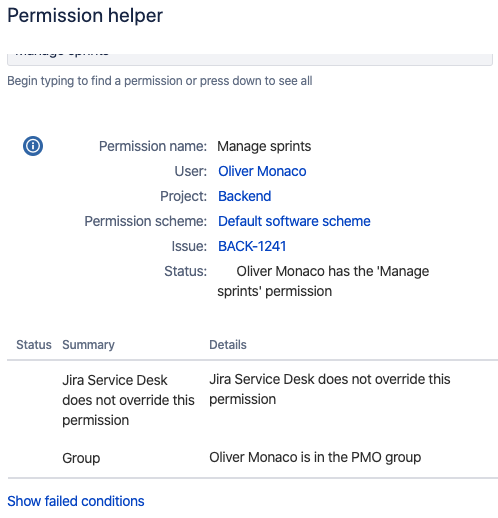Image resolution: width=498 pixels, height=518 pixels.
Task: Click 'Oliver Monaco is in the PMO group' text
Action: 315,457
